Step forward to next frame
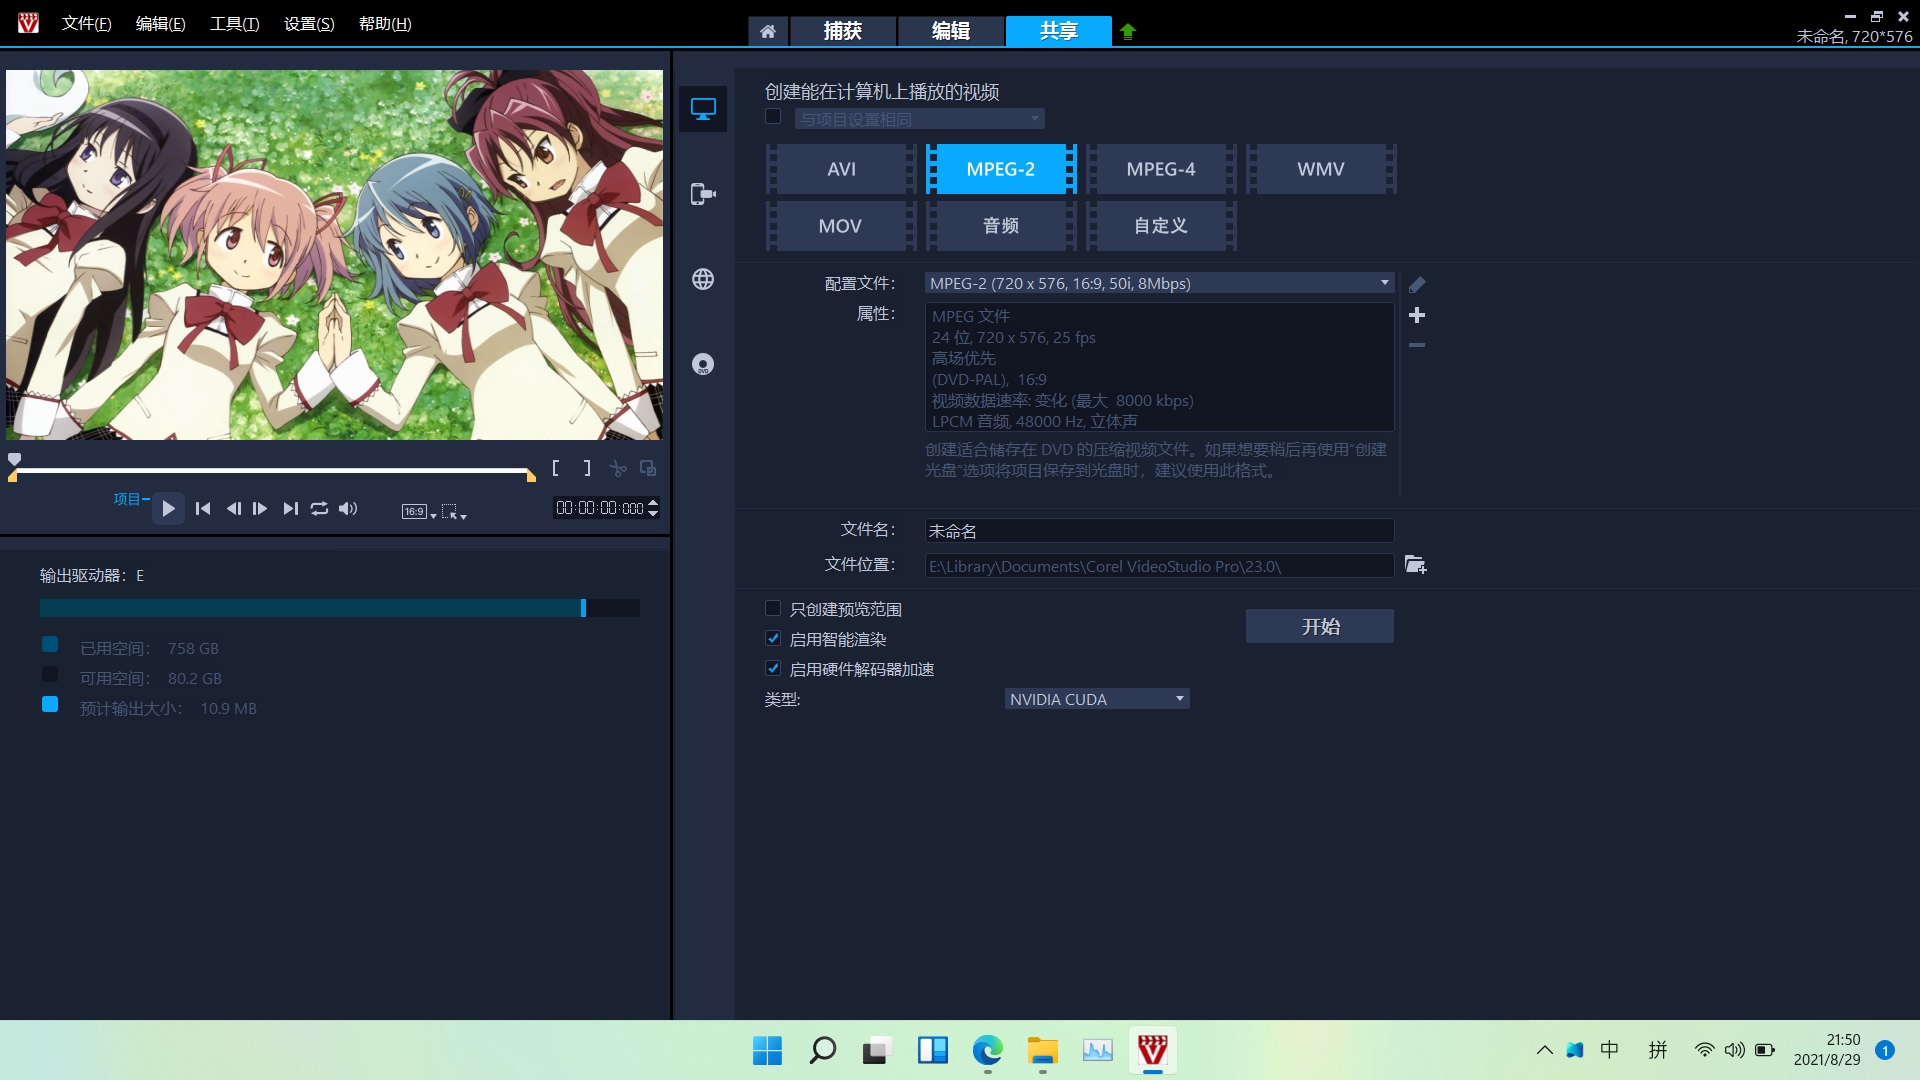 pos(260,509)
